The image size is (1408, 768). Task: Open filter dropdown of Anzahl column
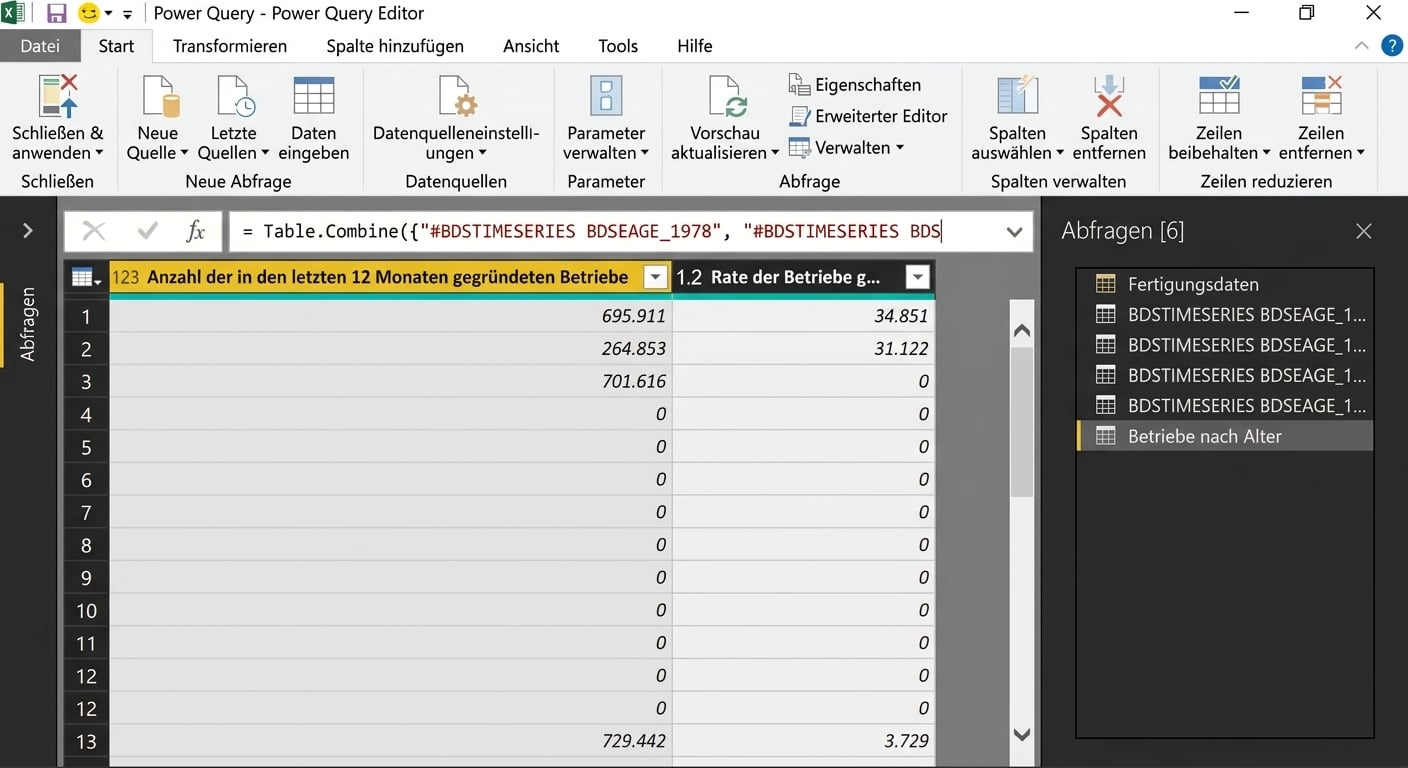(655, 278)
